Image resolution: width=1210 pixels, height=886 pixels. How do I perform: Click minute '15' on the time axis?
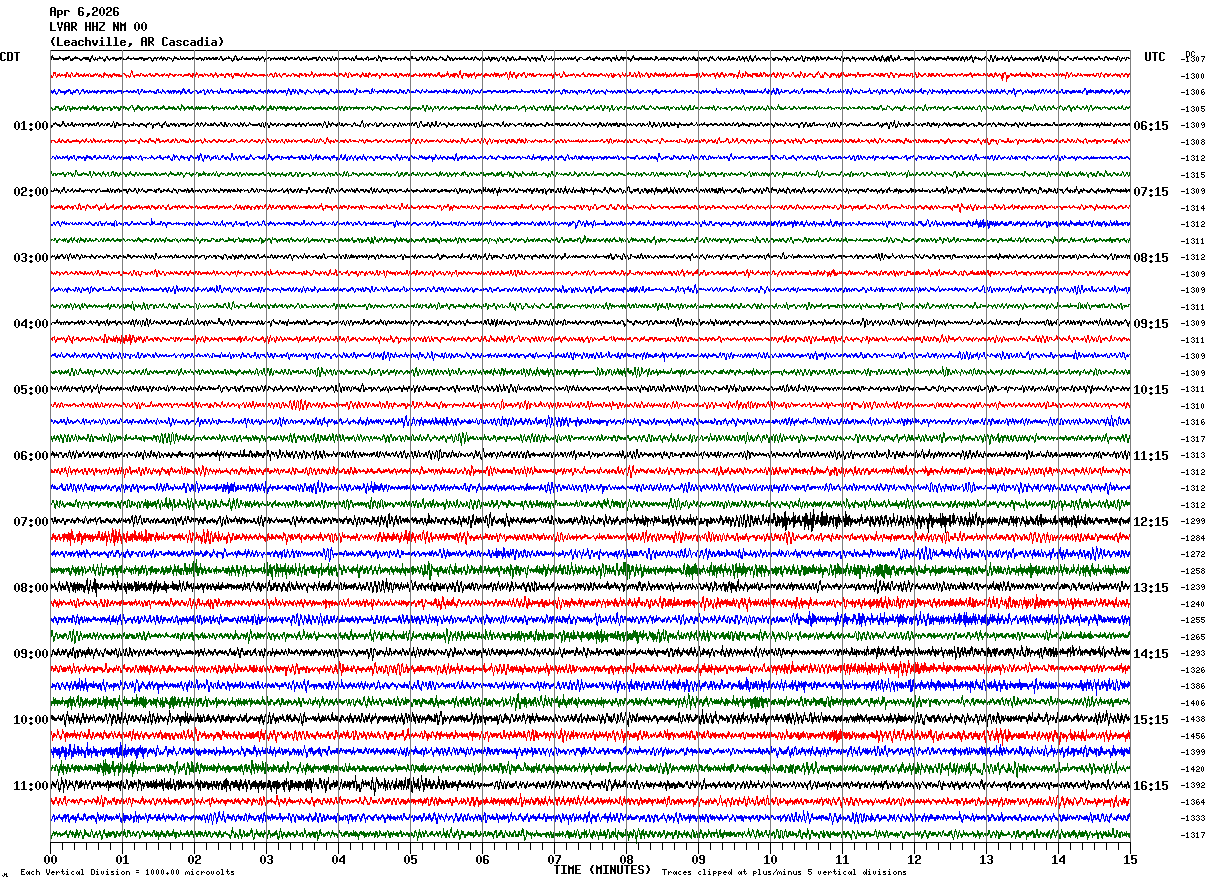tap(1129, 859)
